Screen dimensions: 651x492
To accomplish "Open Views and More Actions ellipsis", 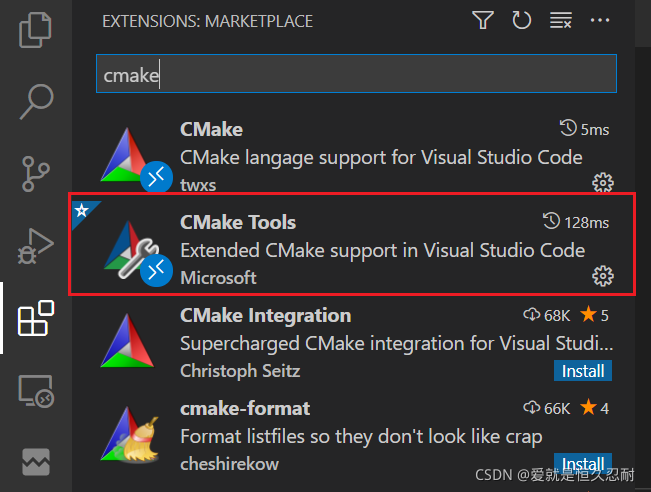I will [x=600, y=20].
